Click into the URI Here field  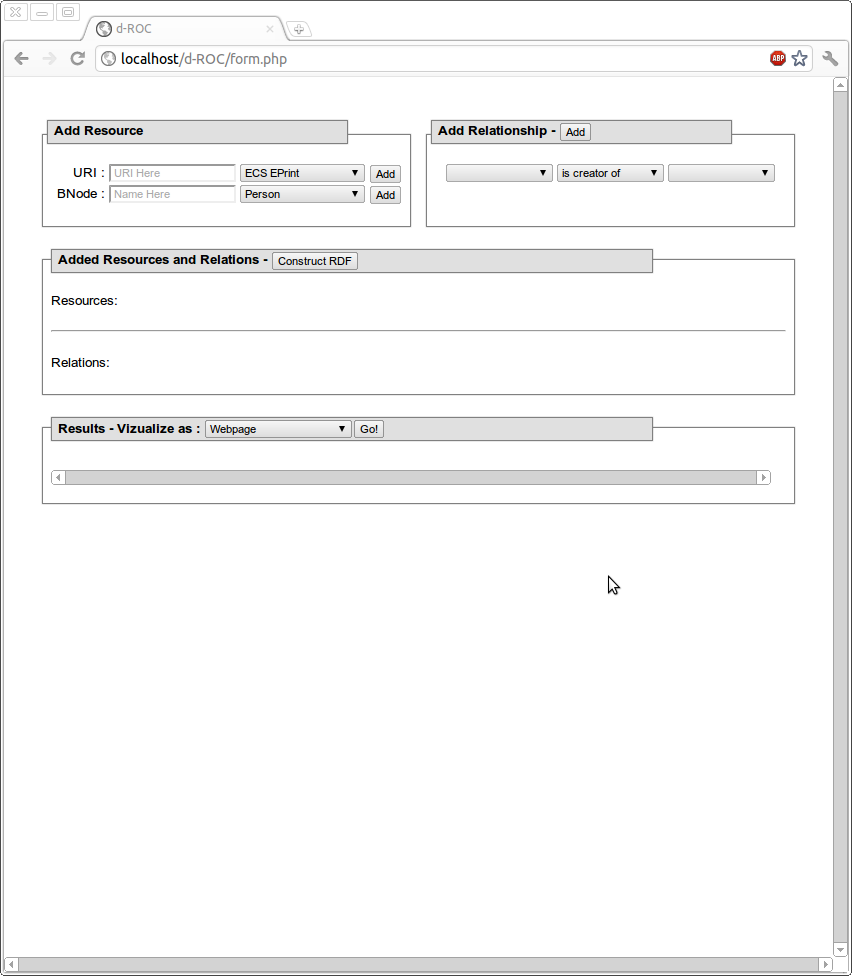pyautogui.click(x=172, y=173)
